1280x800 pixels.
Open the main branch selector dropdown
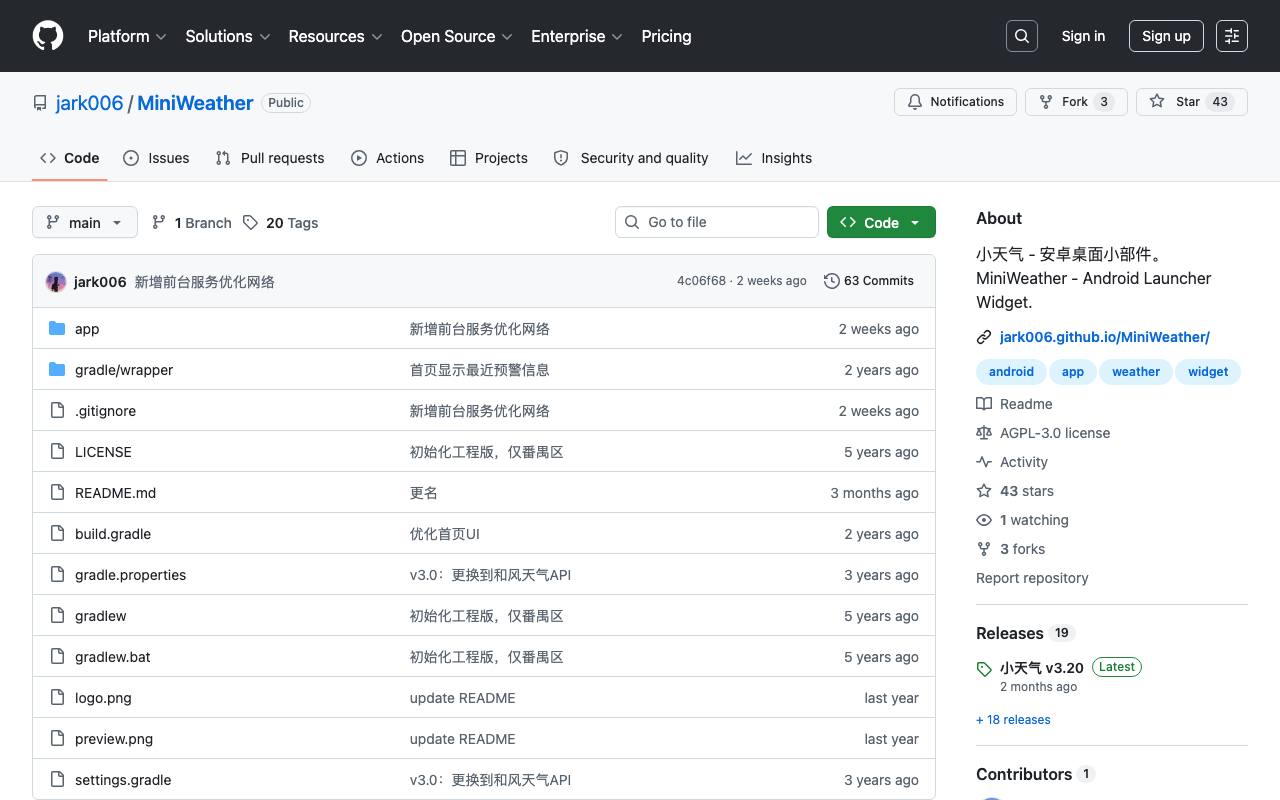(84, 222)
